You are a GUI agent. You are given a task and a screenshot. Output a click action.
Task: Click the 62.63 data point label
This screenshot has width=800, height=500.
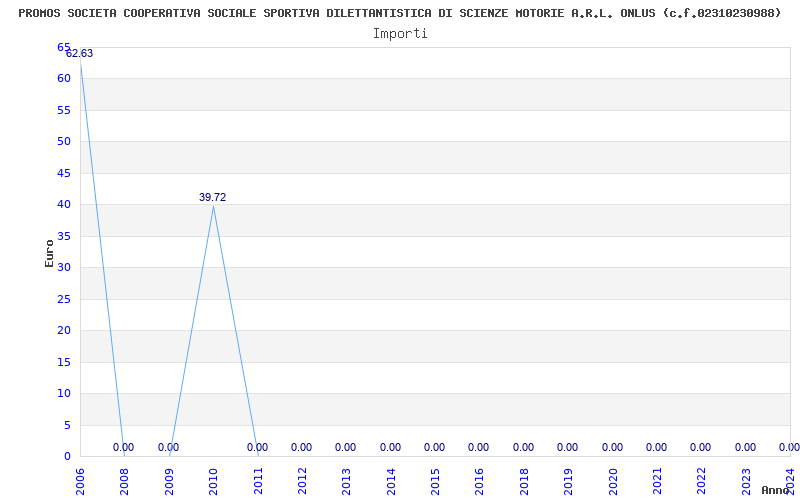pos(80,54)
